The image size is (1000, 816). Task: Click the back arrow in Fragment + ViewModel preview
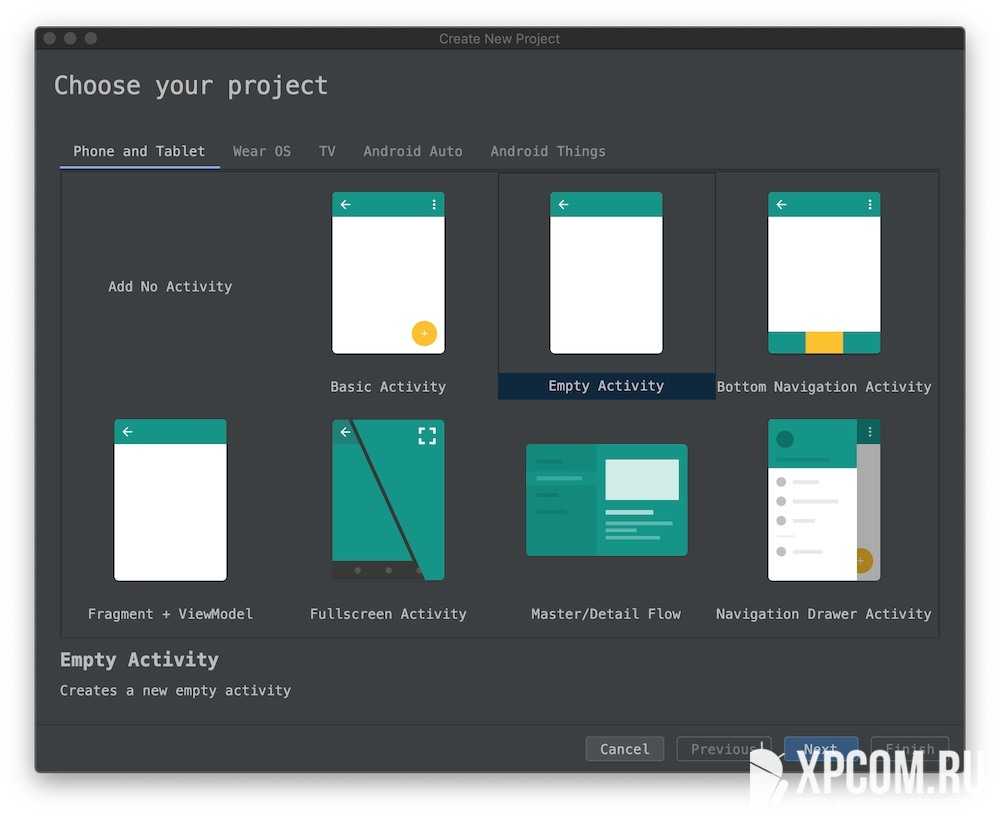click(128, 432)
